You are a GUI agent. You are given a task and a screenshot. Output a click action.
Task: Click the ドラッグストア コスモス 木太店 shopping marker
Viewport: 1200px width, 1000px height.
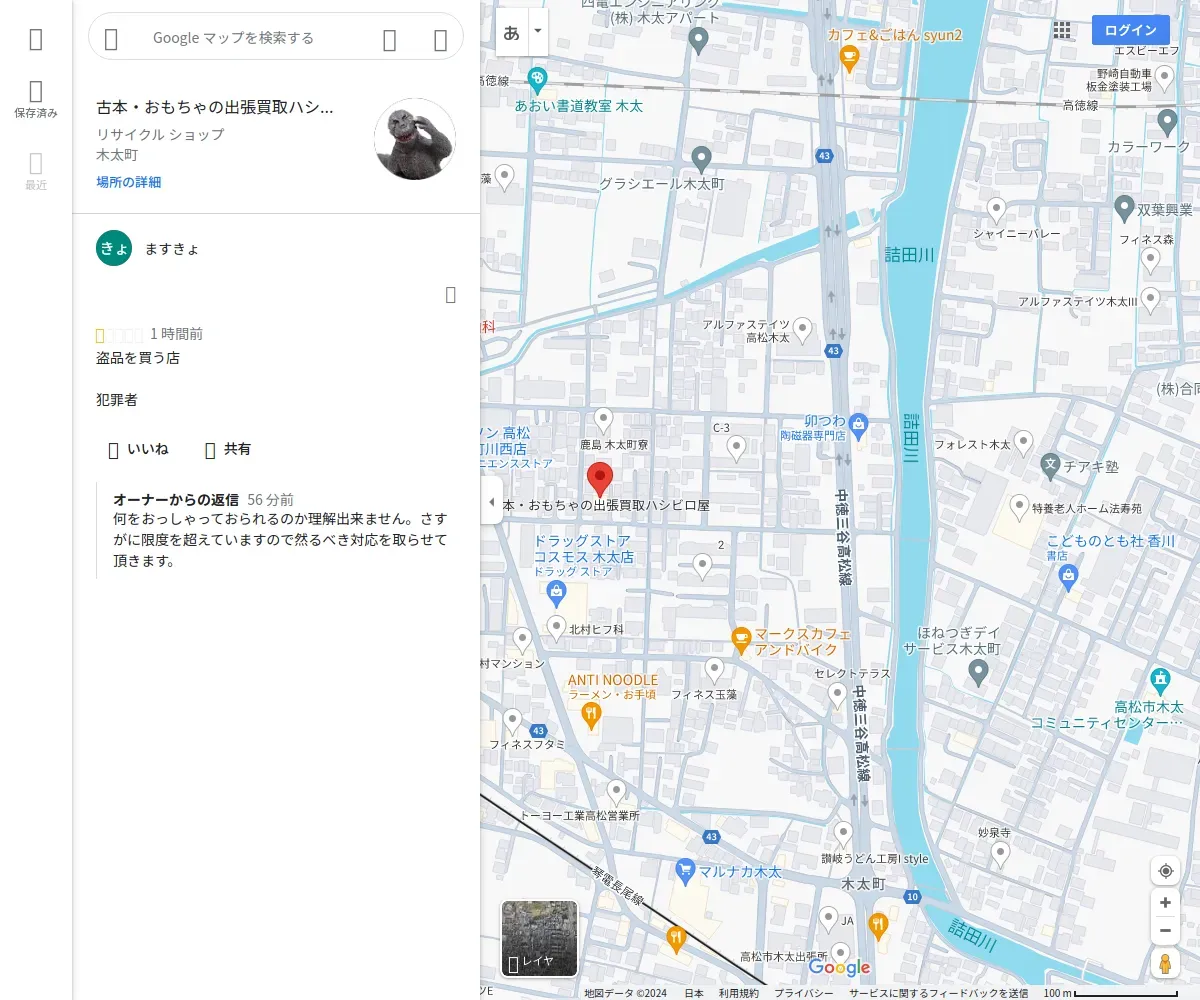click(557, 594)
